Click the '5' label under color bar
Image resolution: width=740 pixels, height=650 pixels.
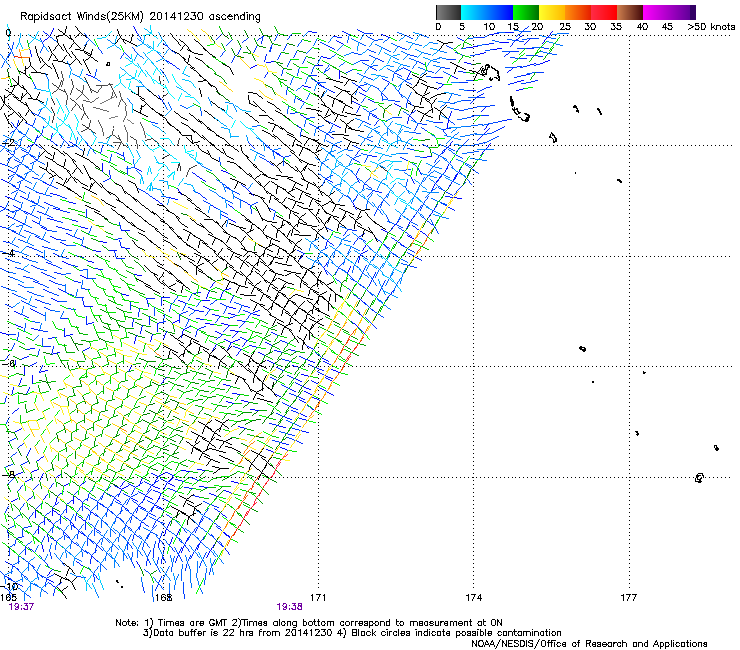[x=462, y=27]
